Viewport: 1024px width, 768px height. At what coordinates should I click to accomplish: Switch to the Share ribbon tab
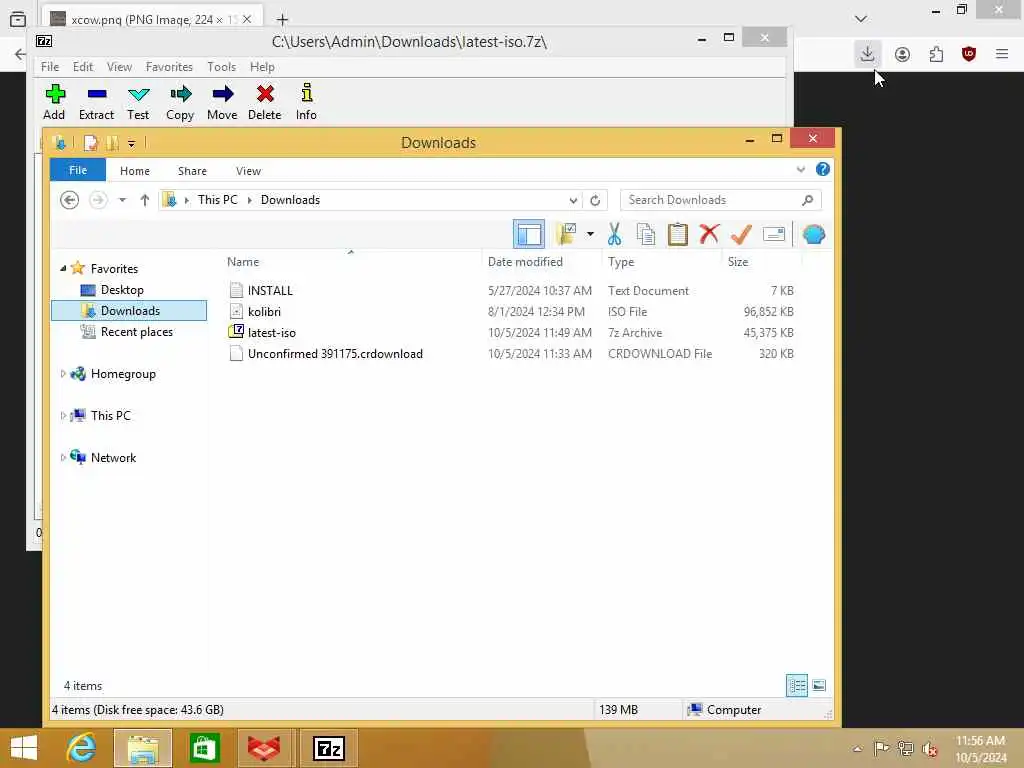(193, 171)
